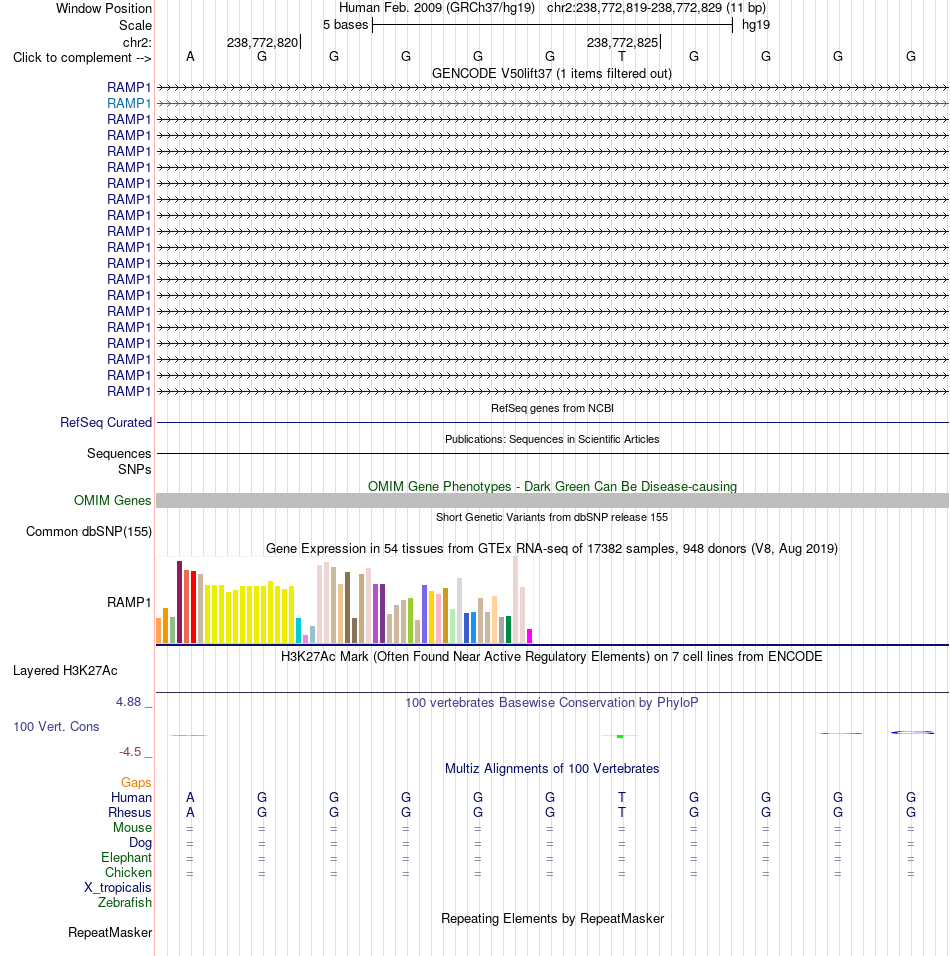Open the OMIM Gene Phenotypes green title
950x956 pixels.
pyautogui.click(x=552, y=487)
